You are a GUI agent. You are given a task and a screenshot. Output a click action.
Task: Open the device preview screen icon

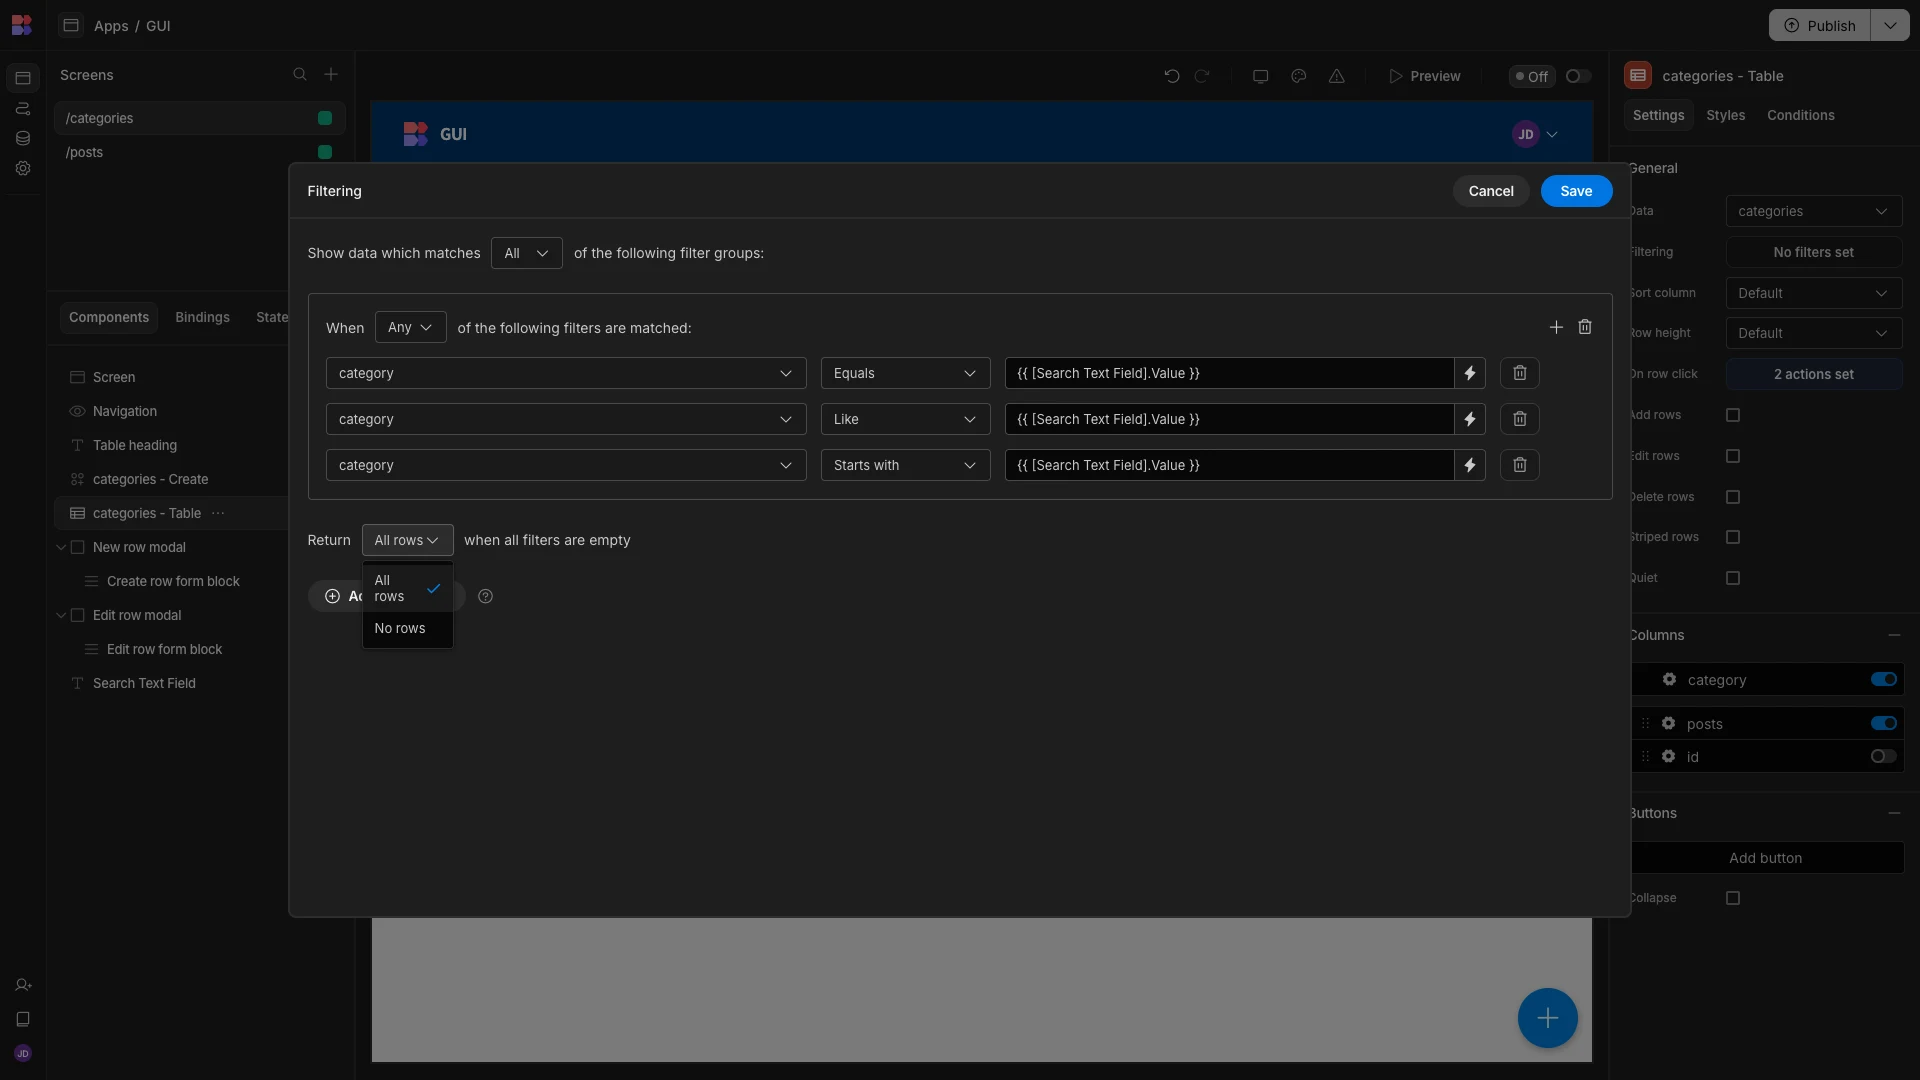(x=1260, y=76)
